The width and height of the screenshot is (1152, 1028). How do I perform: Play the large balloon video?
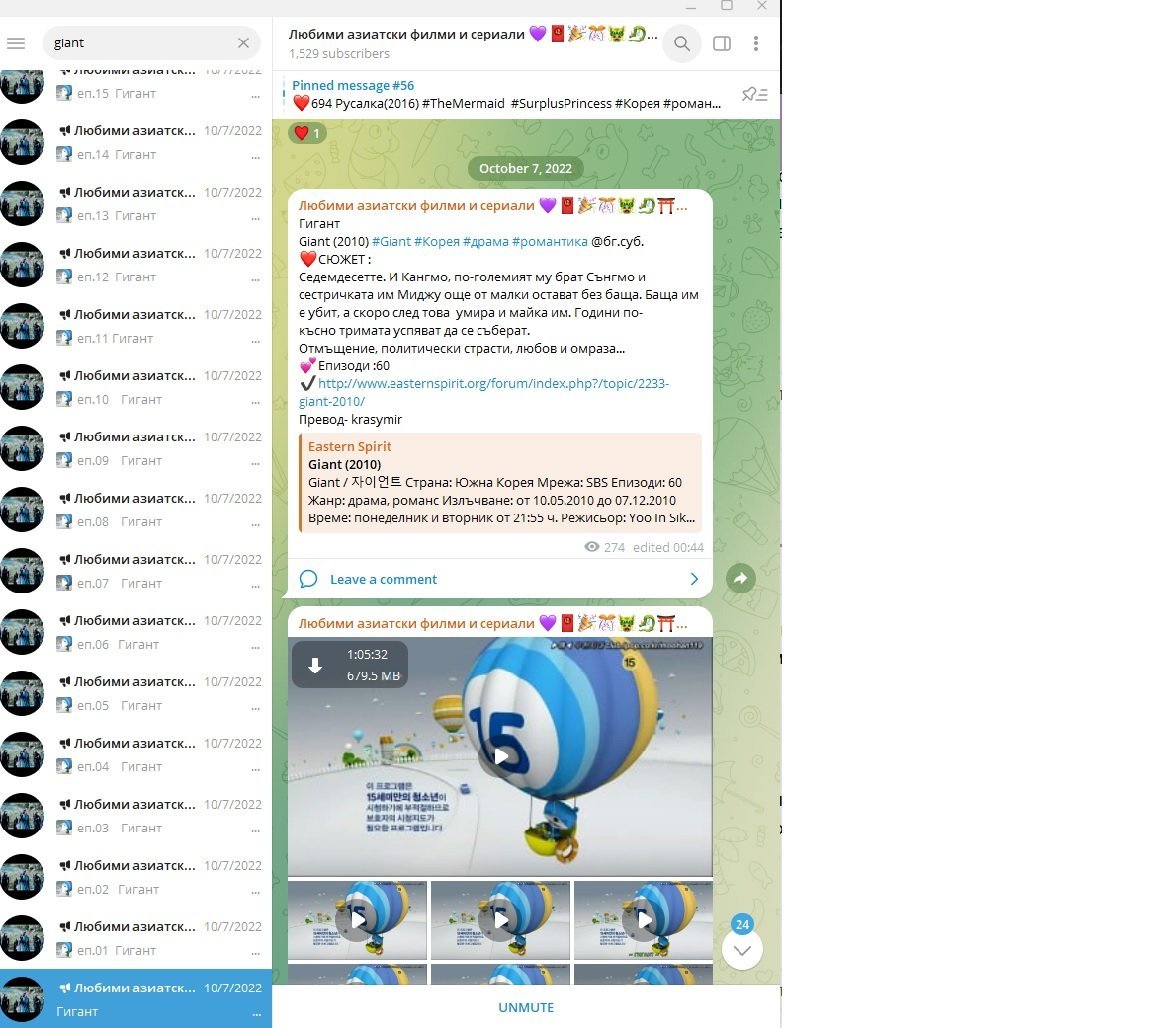point(501,756)
